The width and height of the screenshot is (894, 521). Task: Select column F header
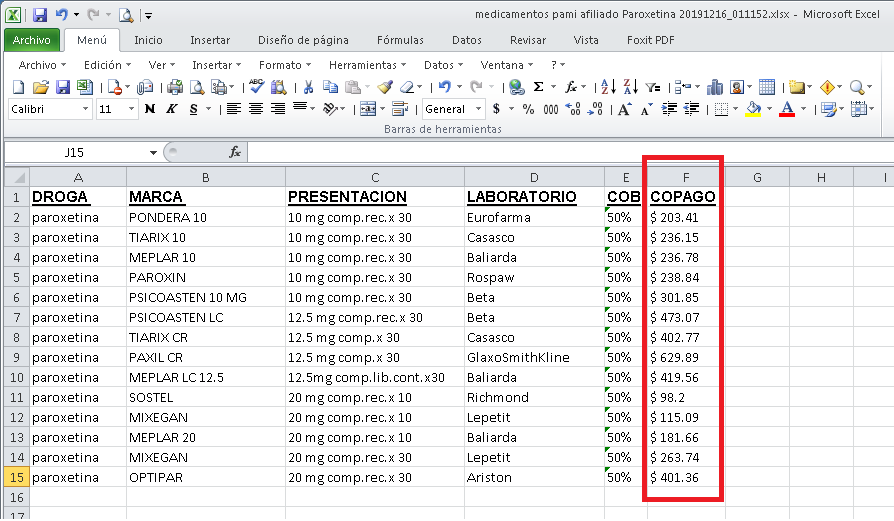(x=686, y=178)
